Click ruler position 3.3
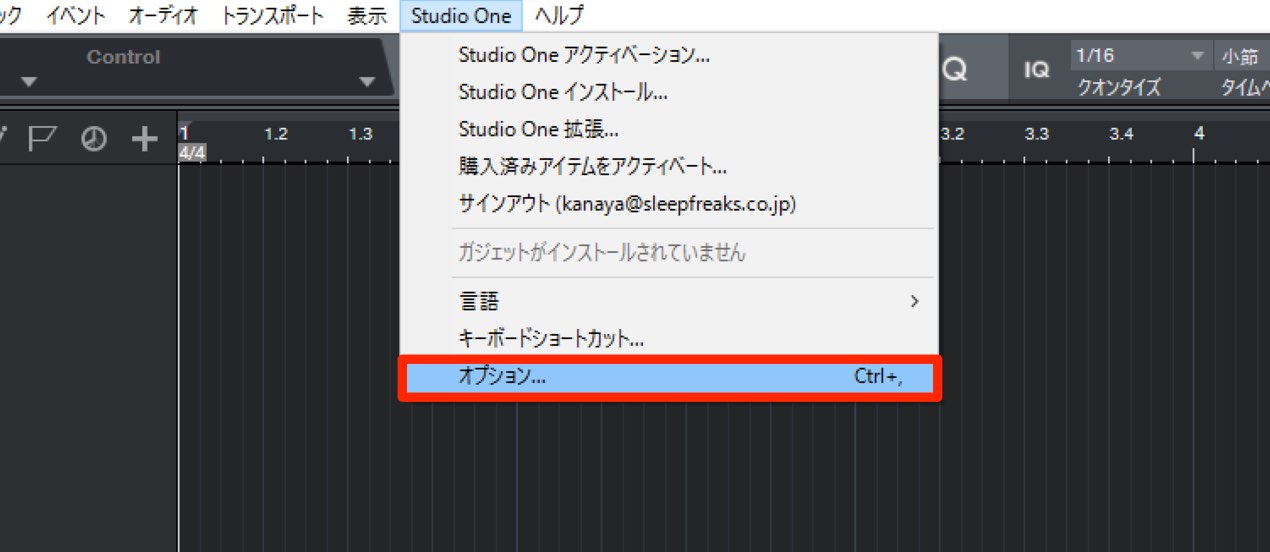Viewport: 1270px width, 552px height. point(1037,134)
